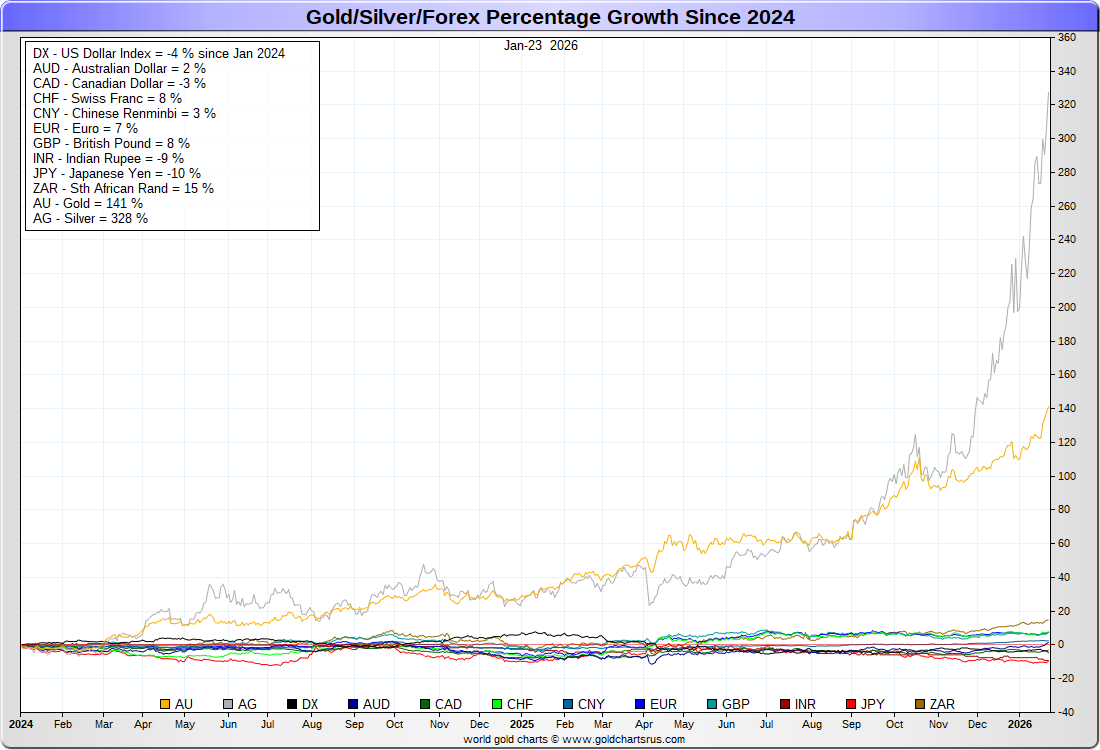The width and height of the screenshot is (1100, 750).
Task: Select the 'DX - US Dollar Index' line
Action: click(x=159, y=53)
